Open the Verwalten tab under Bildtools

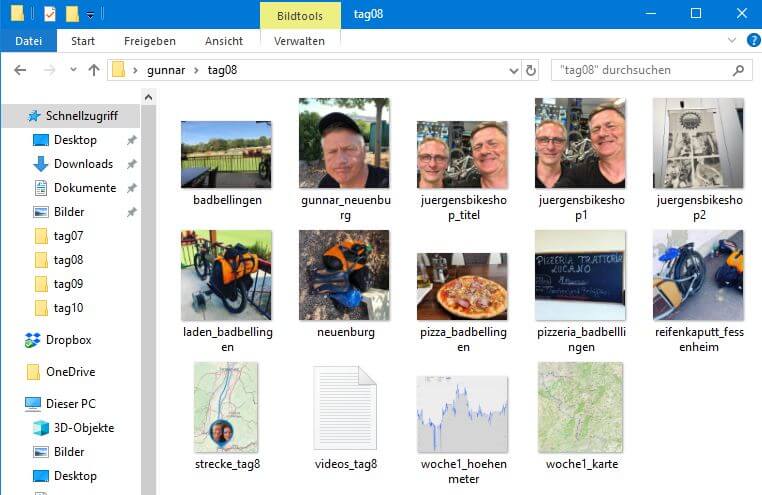pos(299,41)
